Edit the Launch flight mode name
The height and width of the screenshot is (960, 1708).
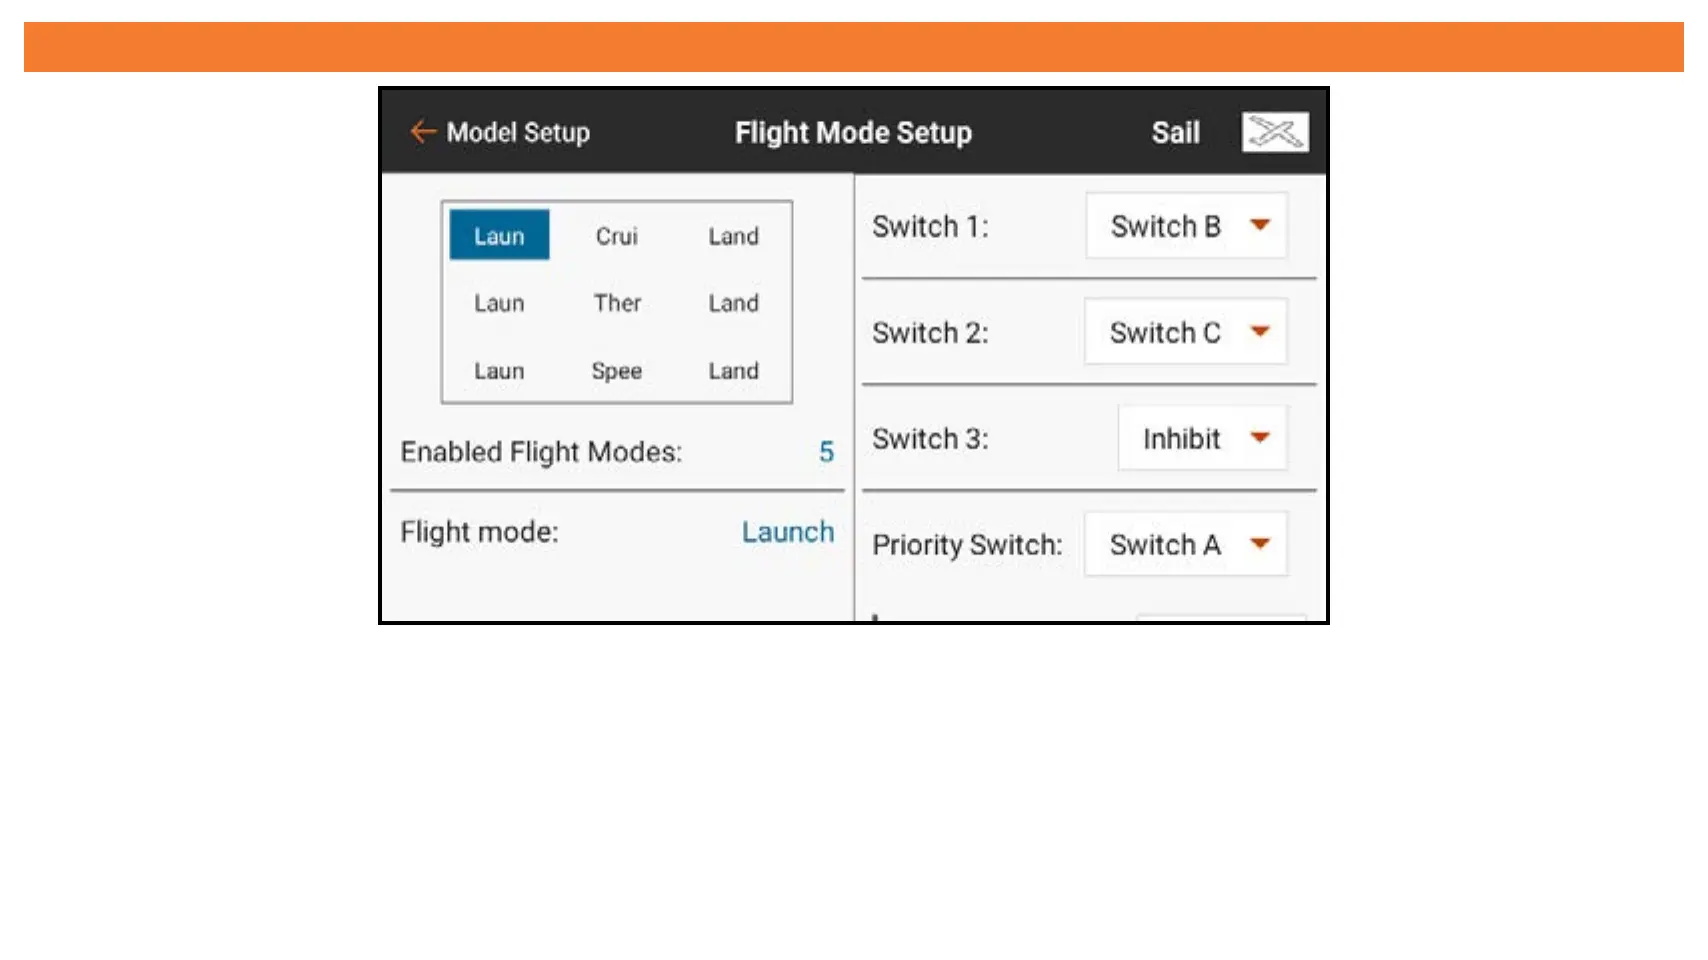pos(787,532)
